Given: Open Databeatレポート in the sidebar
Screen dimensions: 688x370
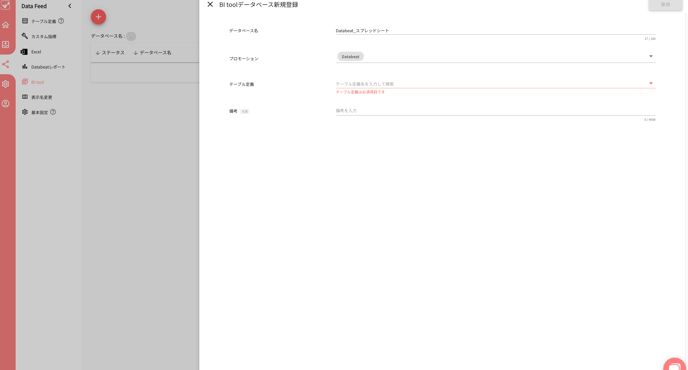Looking at the screenshot, I should click(x=48, y=67).
